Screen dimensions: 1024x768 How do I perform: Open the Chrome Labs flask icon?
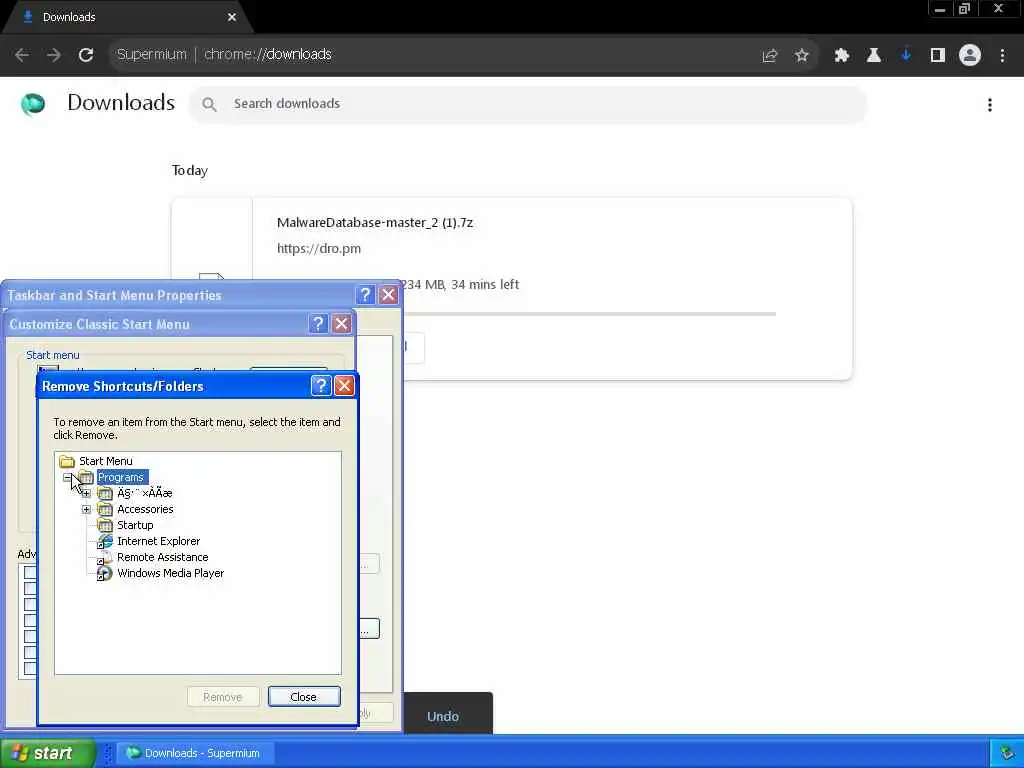[874, 56]
